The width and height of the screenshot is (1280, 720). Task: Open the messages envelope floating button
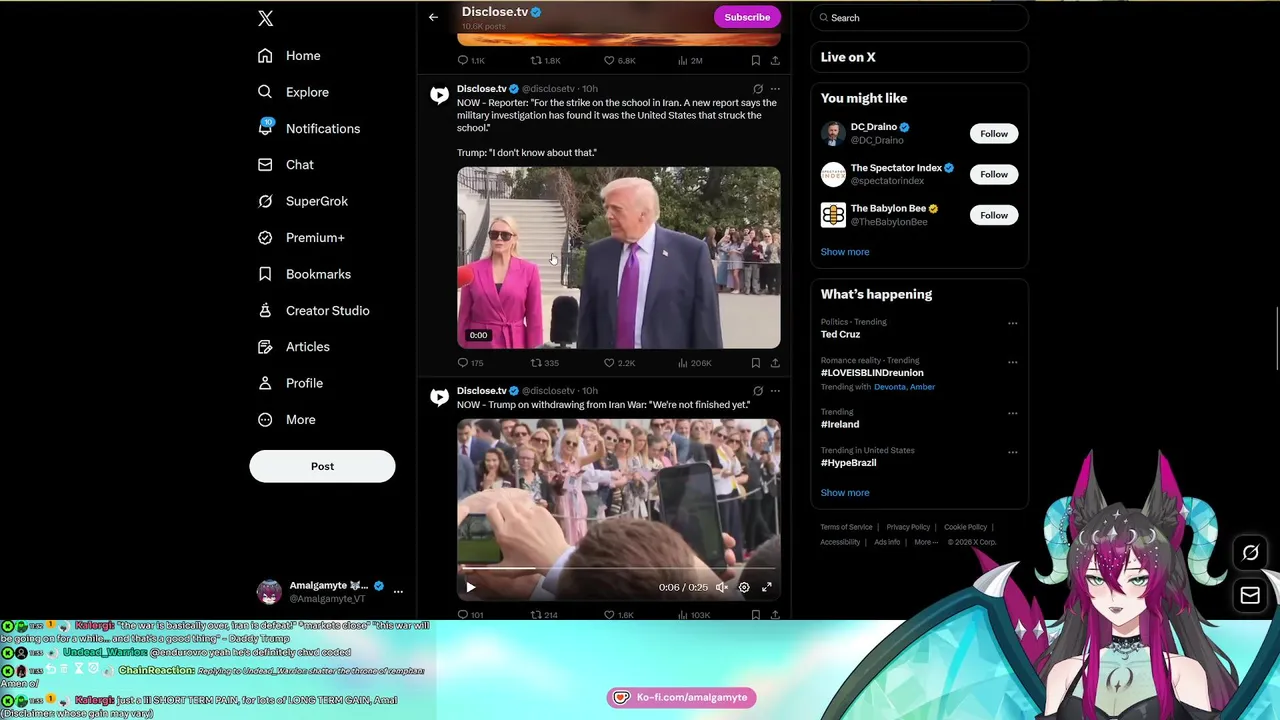coord(1250,596)
